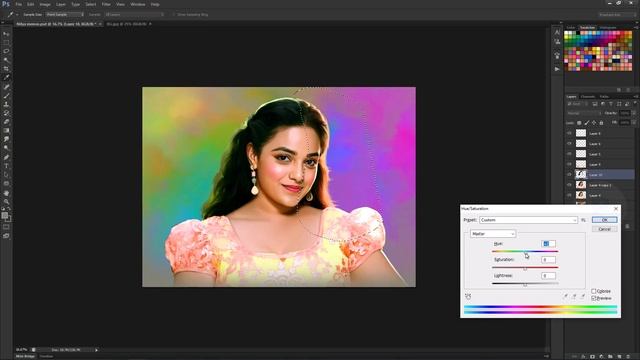Hide Layer 6 via eye icon
Viewport: 640px width, 360px height.
(x=569, y=144)
